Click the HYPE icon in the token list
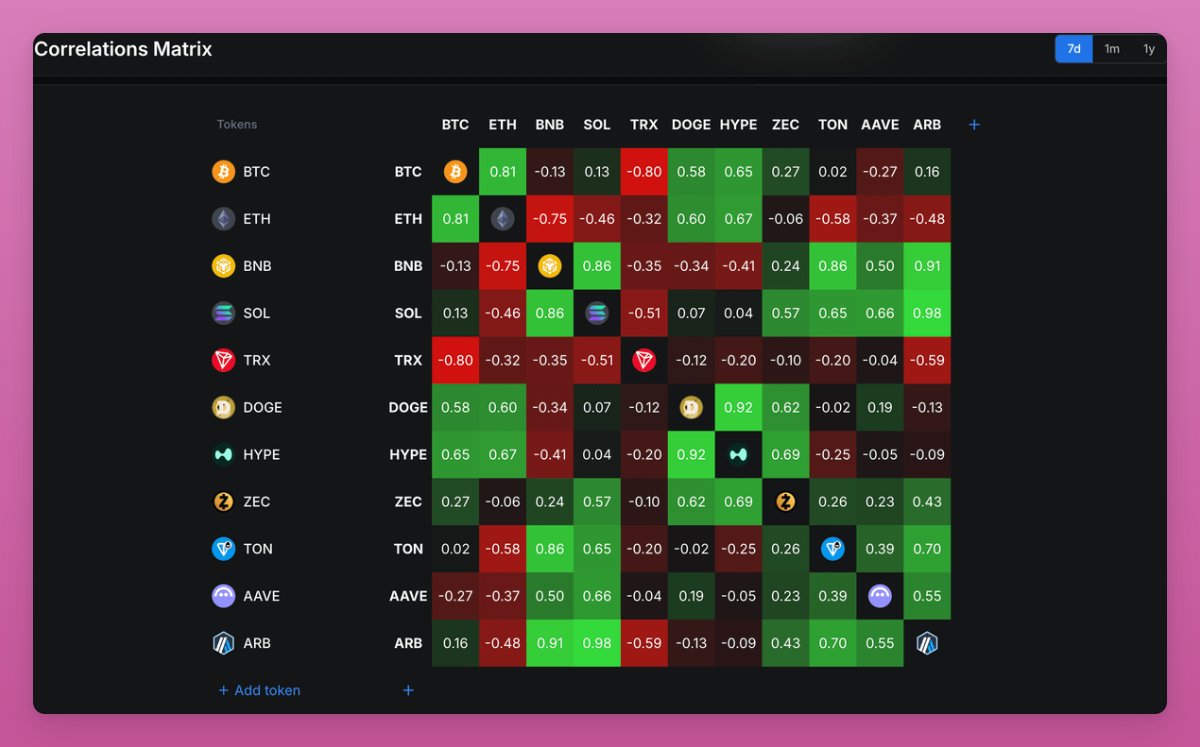The image size is (1200, 747). (223, 454)
